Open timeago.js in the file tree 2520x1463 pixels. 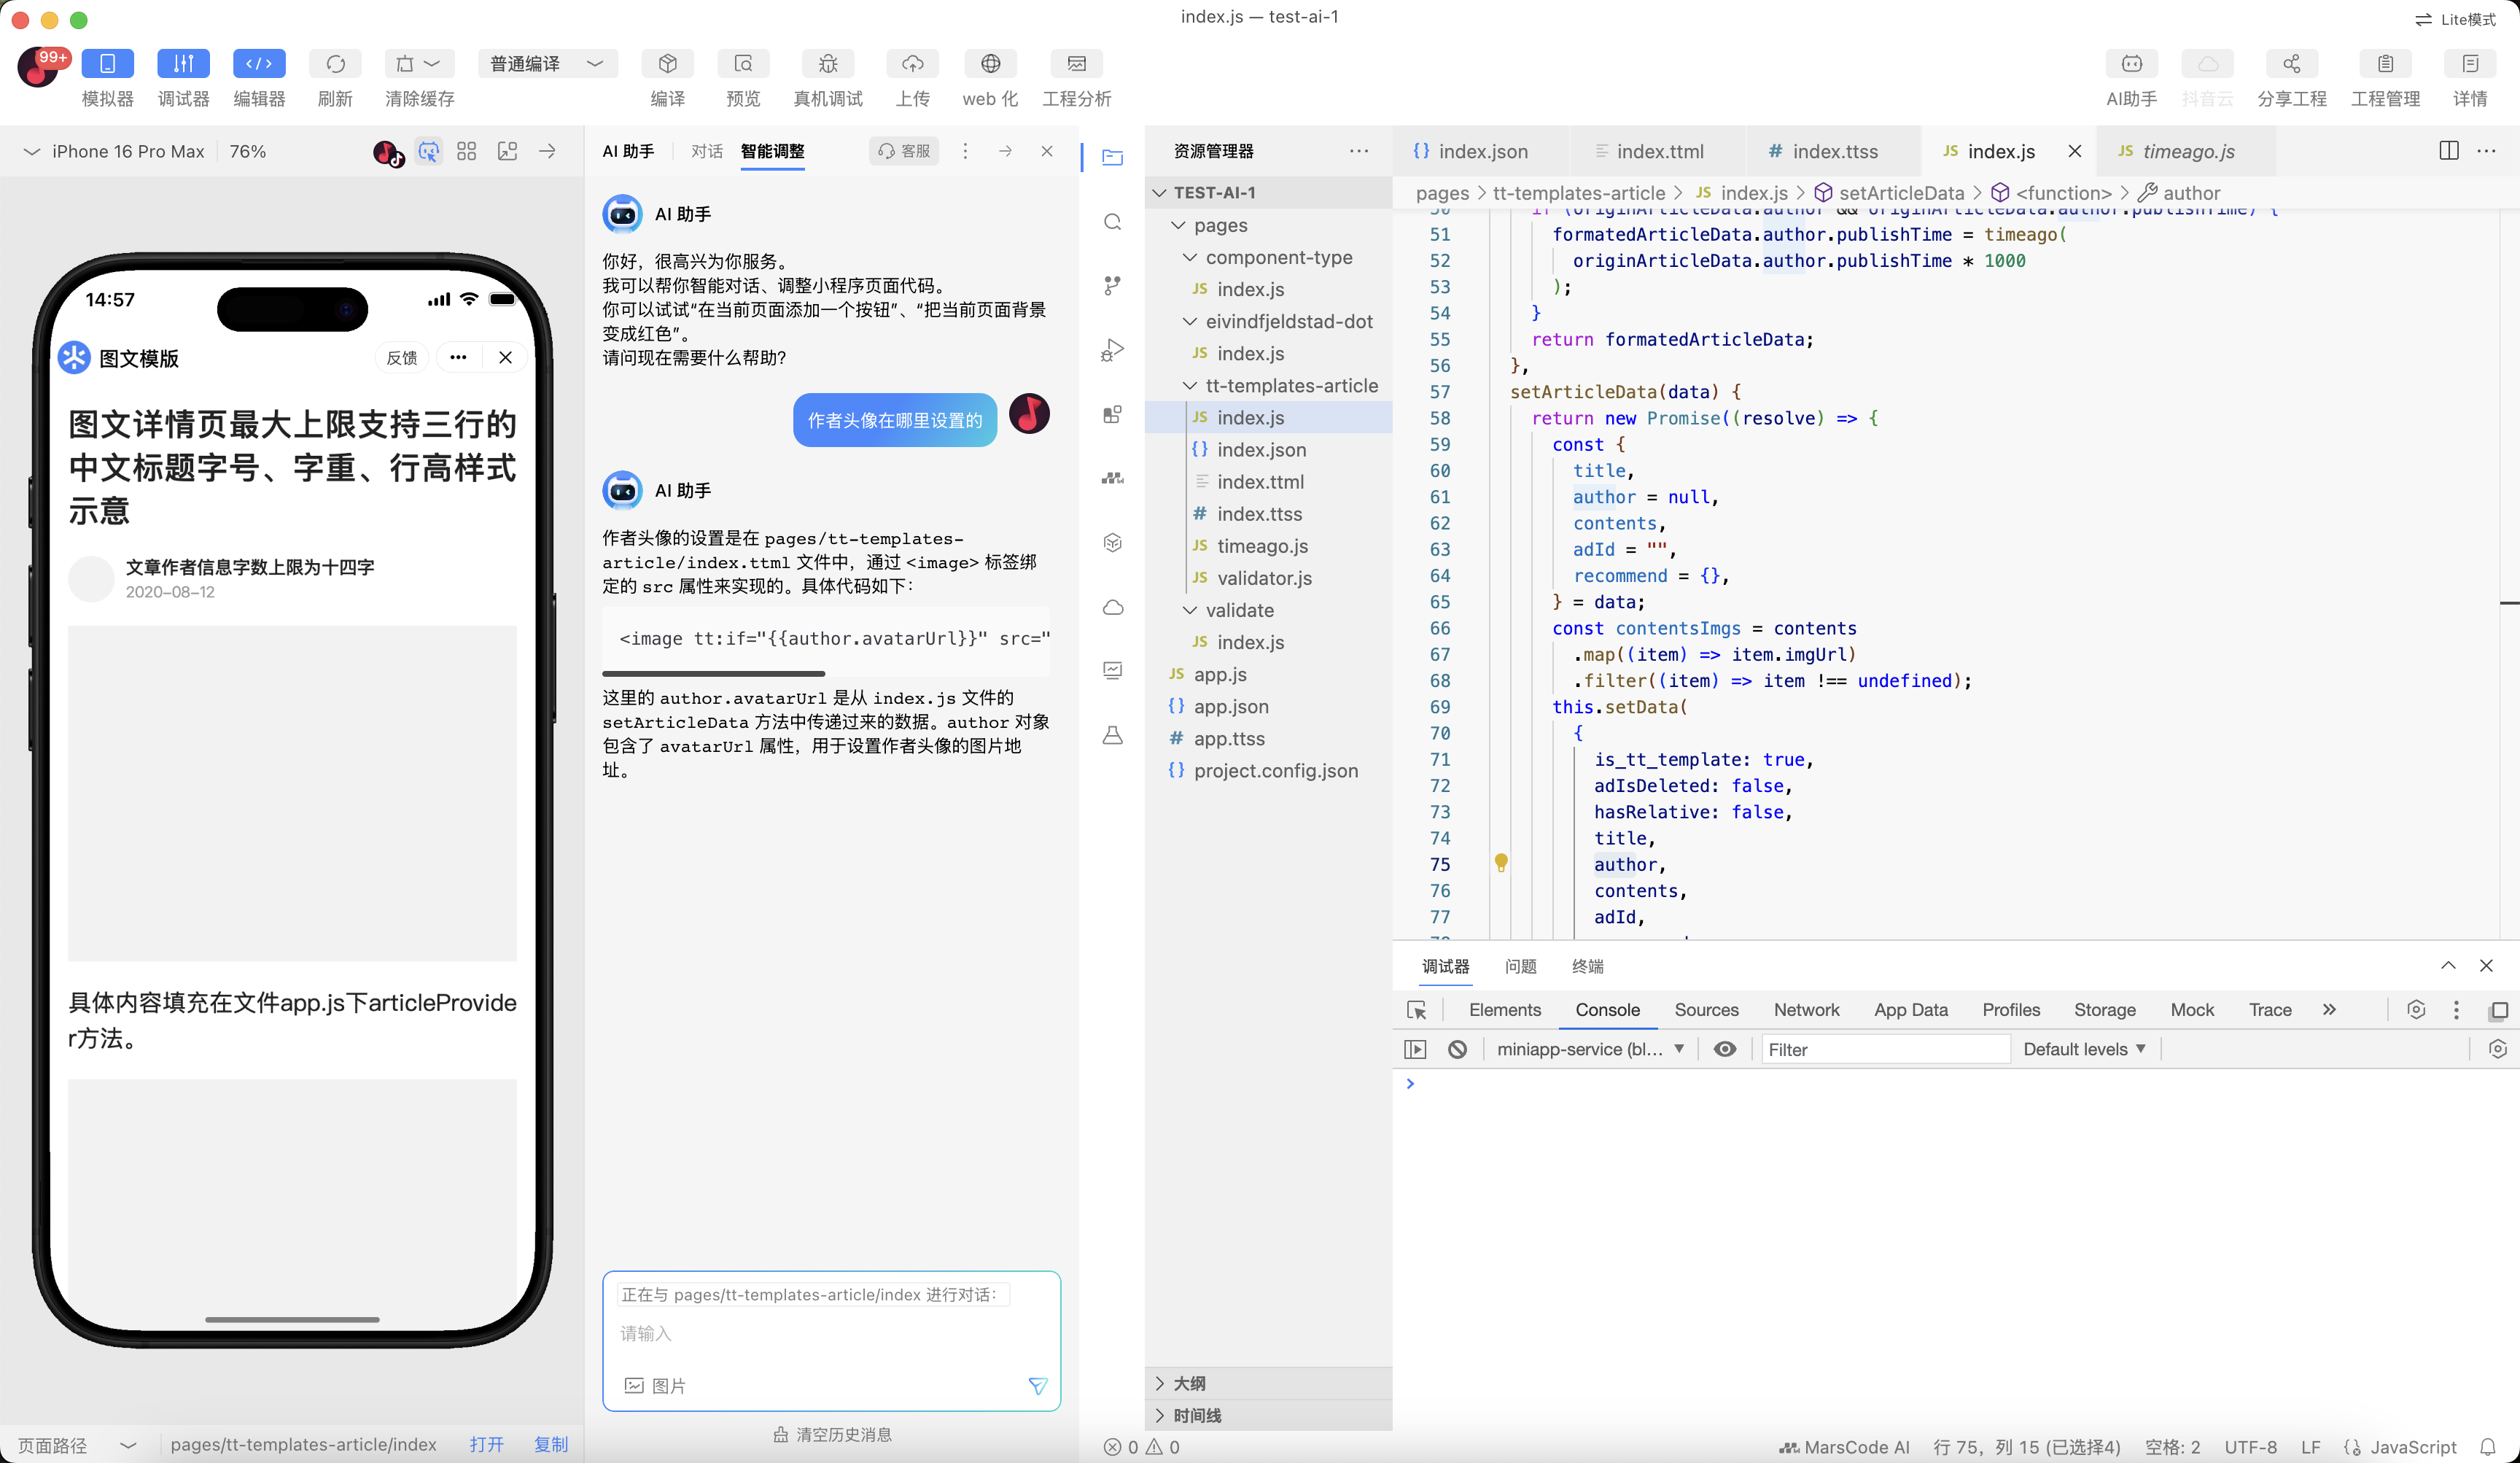tap(1269, 546)
